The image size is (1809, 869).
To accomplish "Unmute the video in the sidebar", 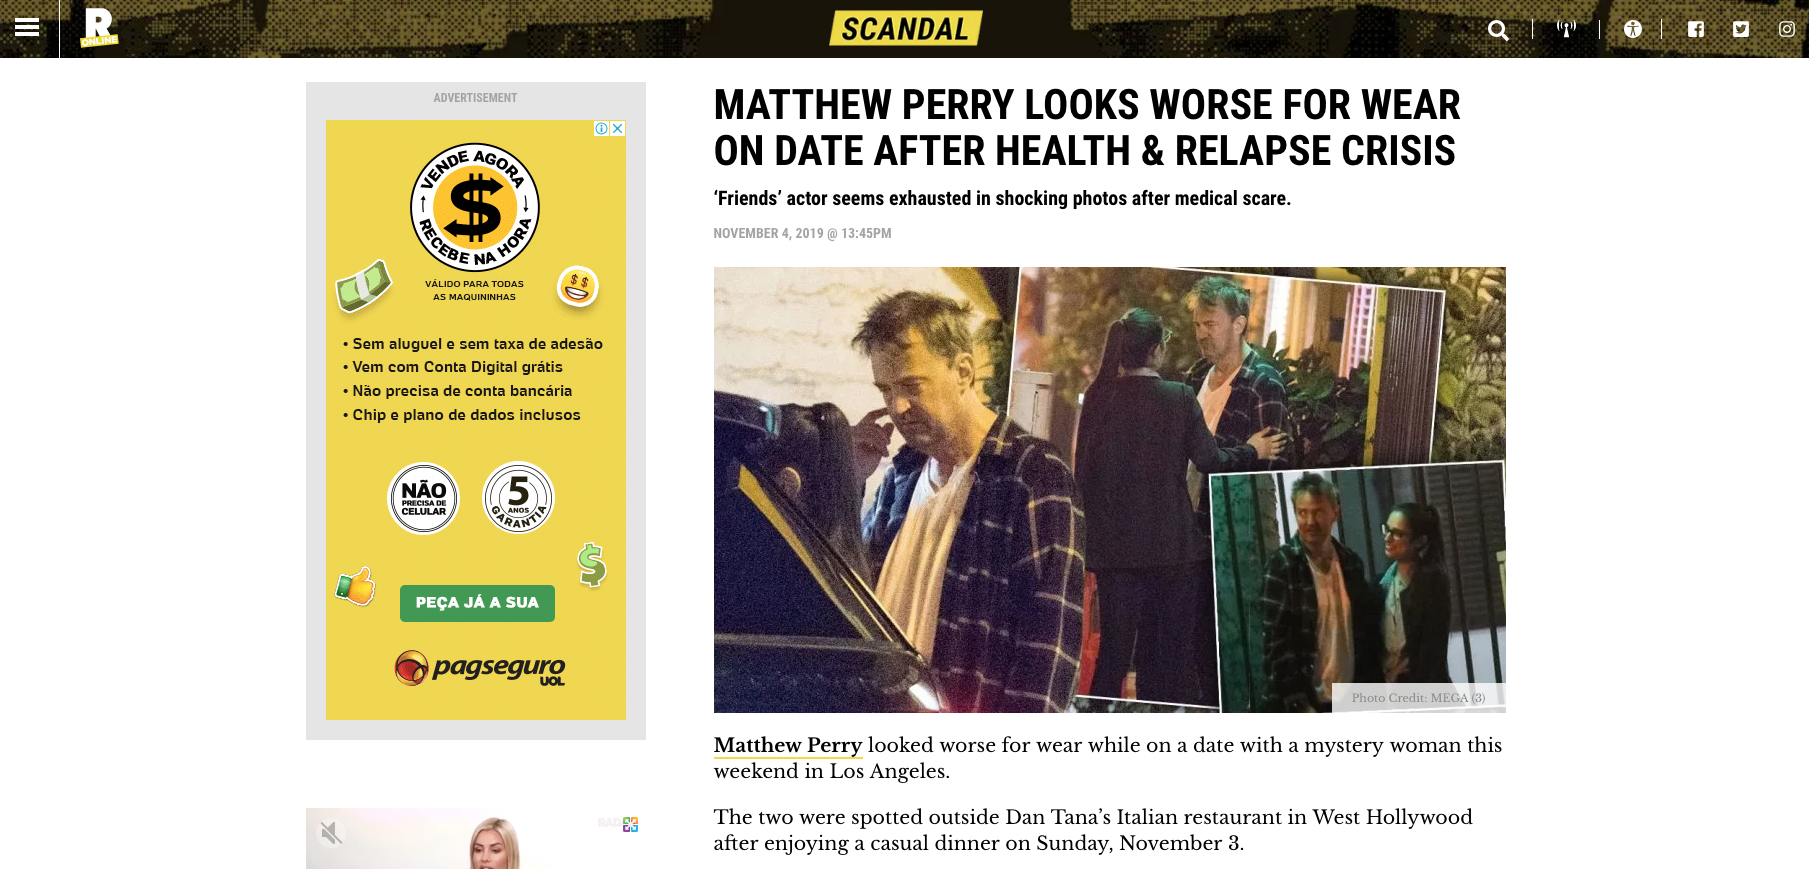I will pyautogui.click(x=331, y=832).
